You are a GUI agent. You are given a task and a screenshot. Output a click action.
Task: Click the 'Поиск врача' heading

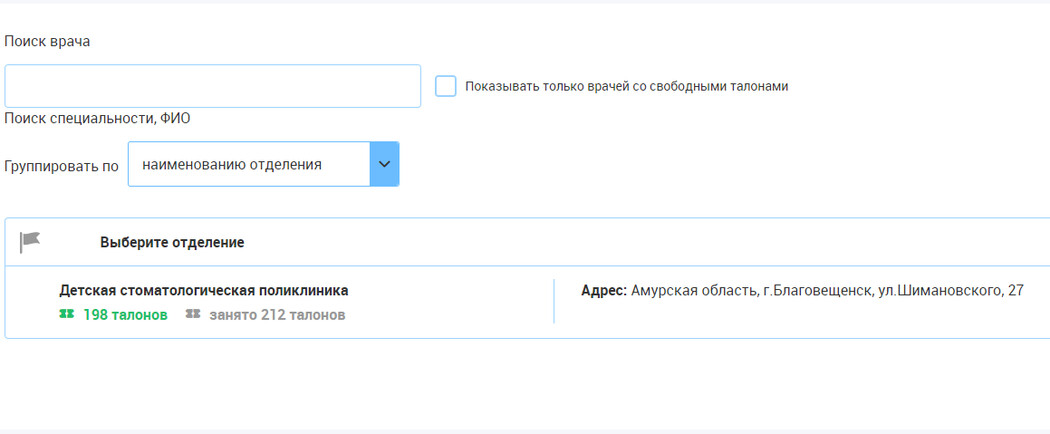tap(48, 42)
